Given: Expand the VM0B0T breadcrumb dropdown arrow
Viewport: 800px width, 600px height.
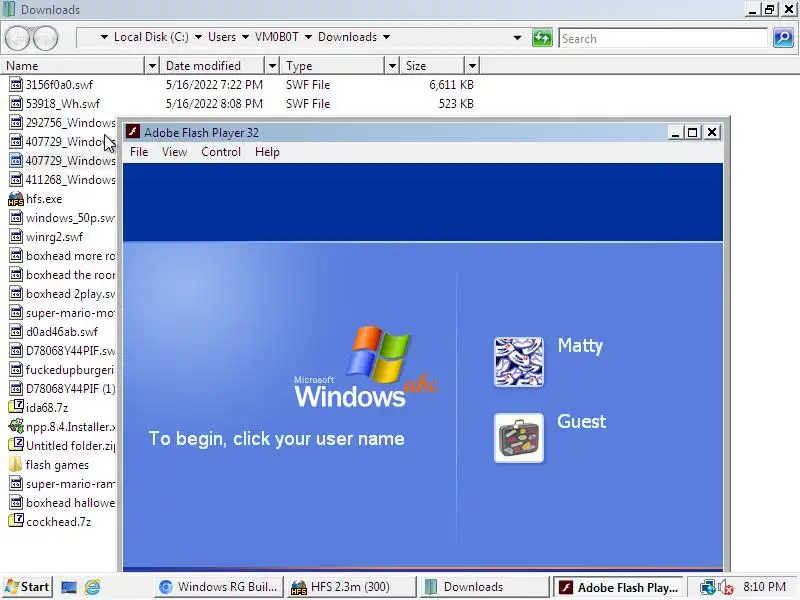Looking at the screenshot, I should (x=308, y=37).
